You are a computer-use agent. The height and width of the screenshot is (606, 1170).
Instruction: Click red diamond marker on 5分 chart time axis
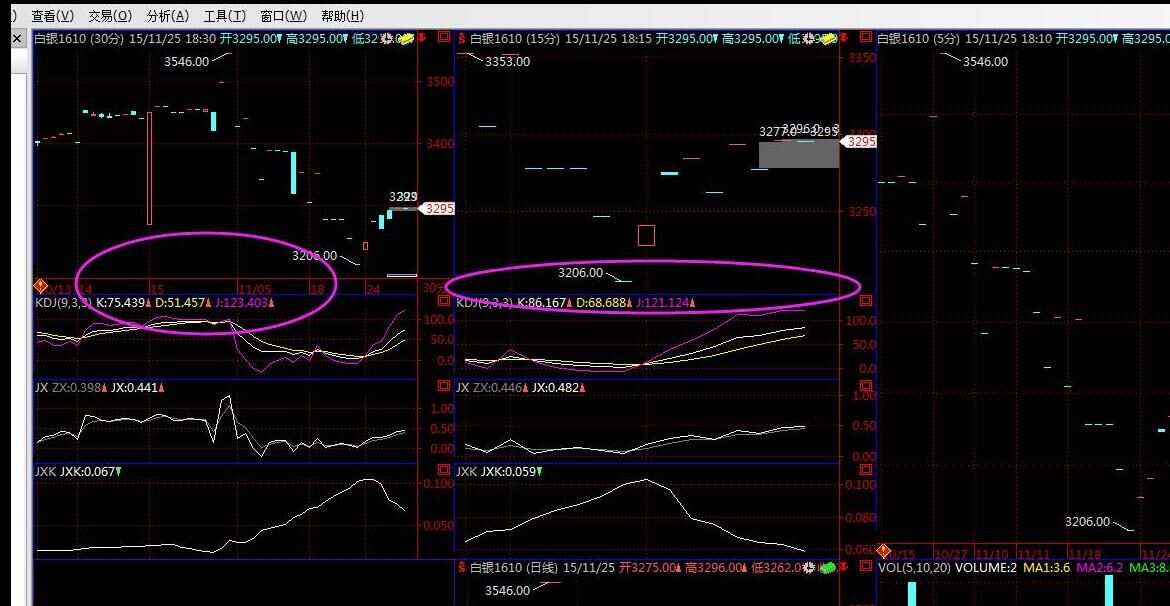click(883, 551)
